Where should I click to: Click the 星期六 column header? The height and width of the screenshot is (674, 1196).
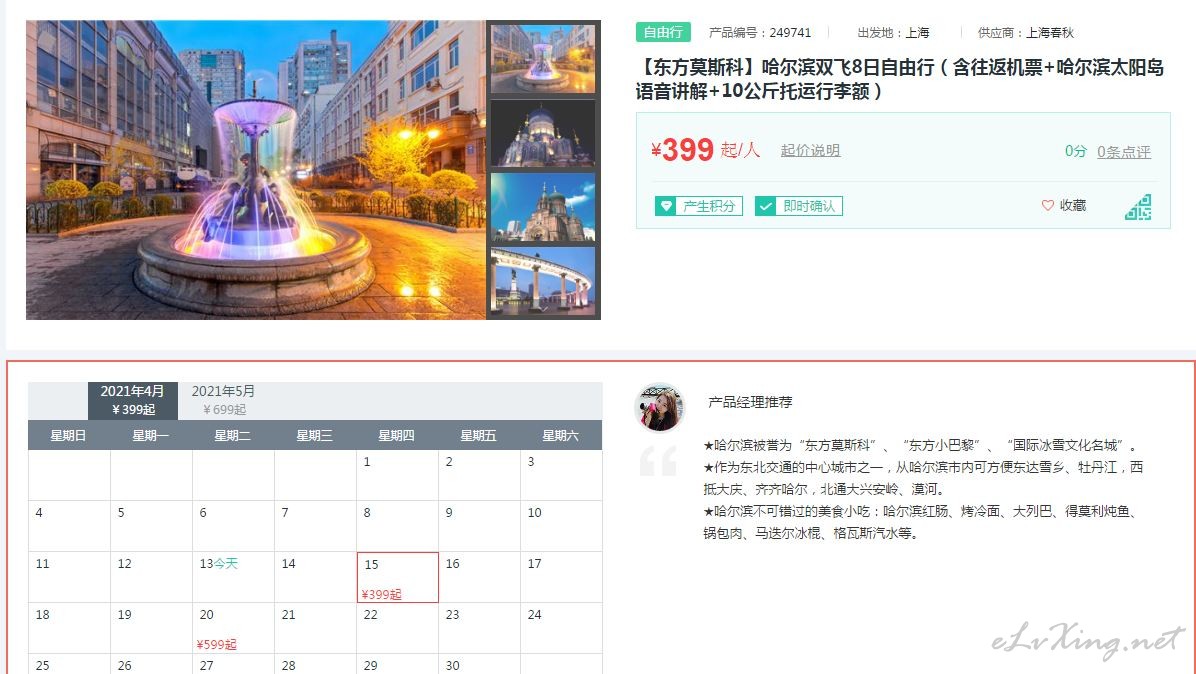pos(561,435)
